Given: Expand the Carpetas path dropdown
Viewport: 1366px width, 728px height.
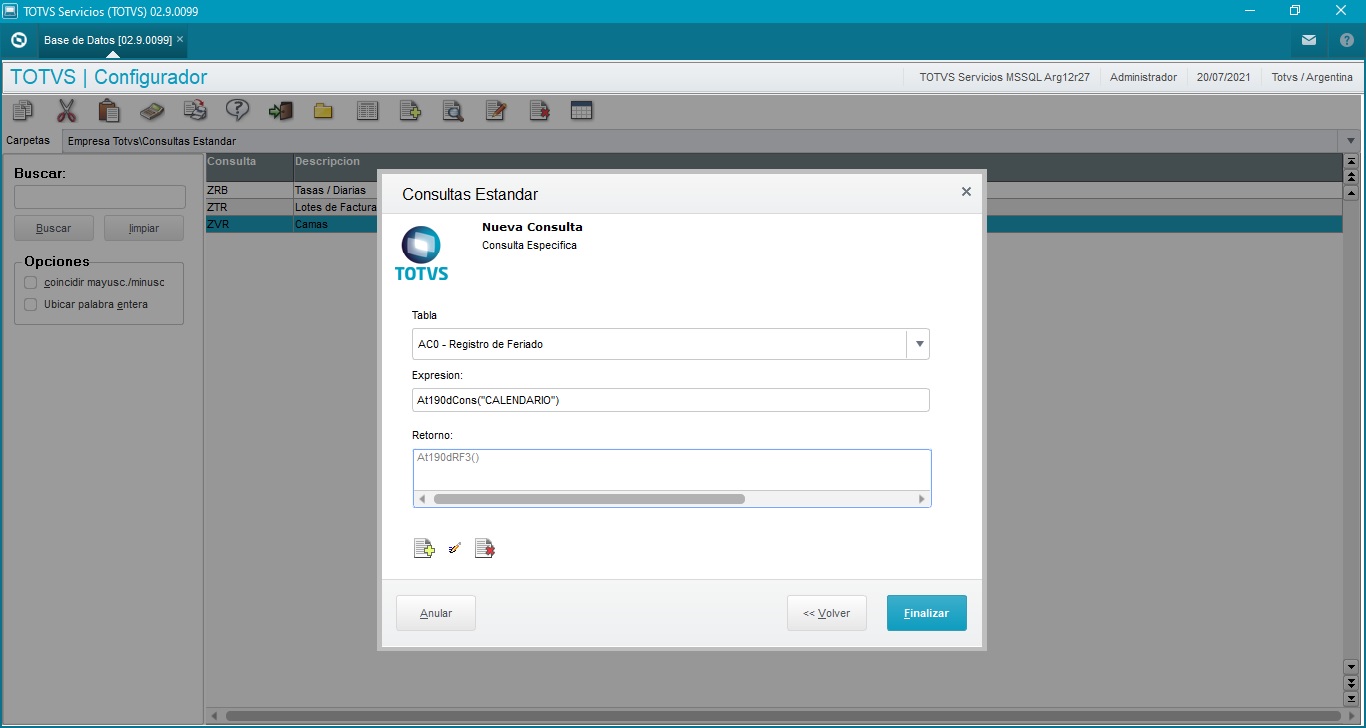Looking at the screenshot, I should [1351, 141].
